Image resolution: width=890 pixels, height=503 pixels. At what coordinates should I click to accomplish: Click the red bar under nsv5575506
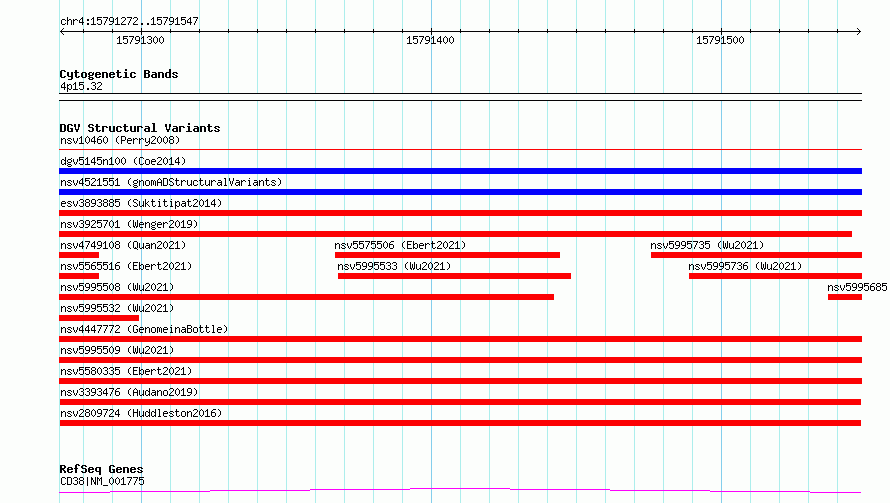(x=447, y=255)
